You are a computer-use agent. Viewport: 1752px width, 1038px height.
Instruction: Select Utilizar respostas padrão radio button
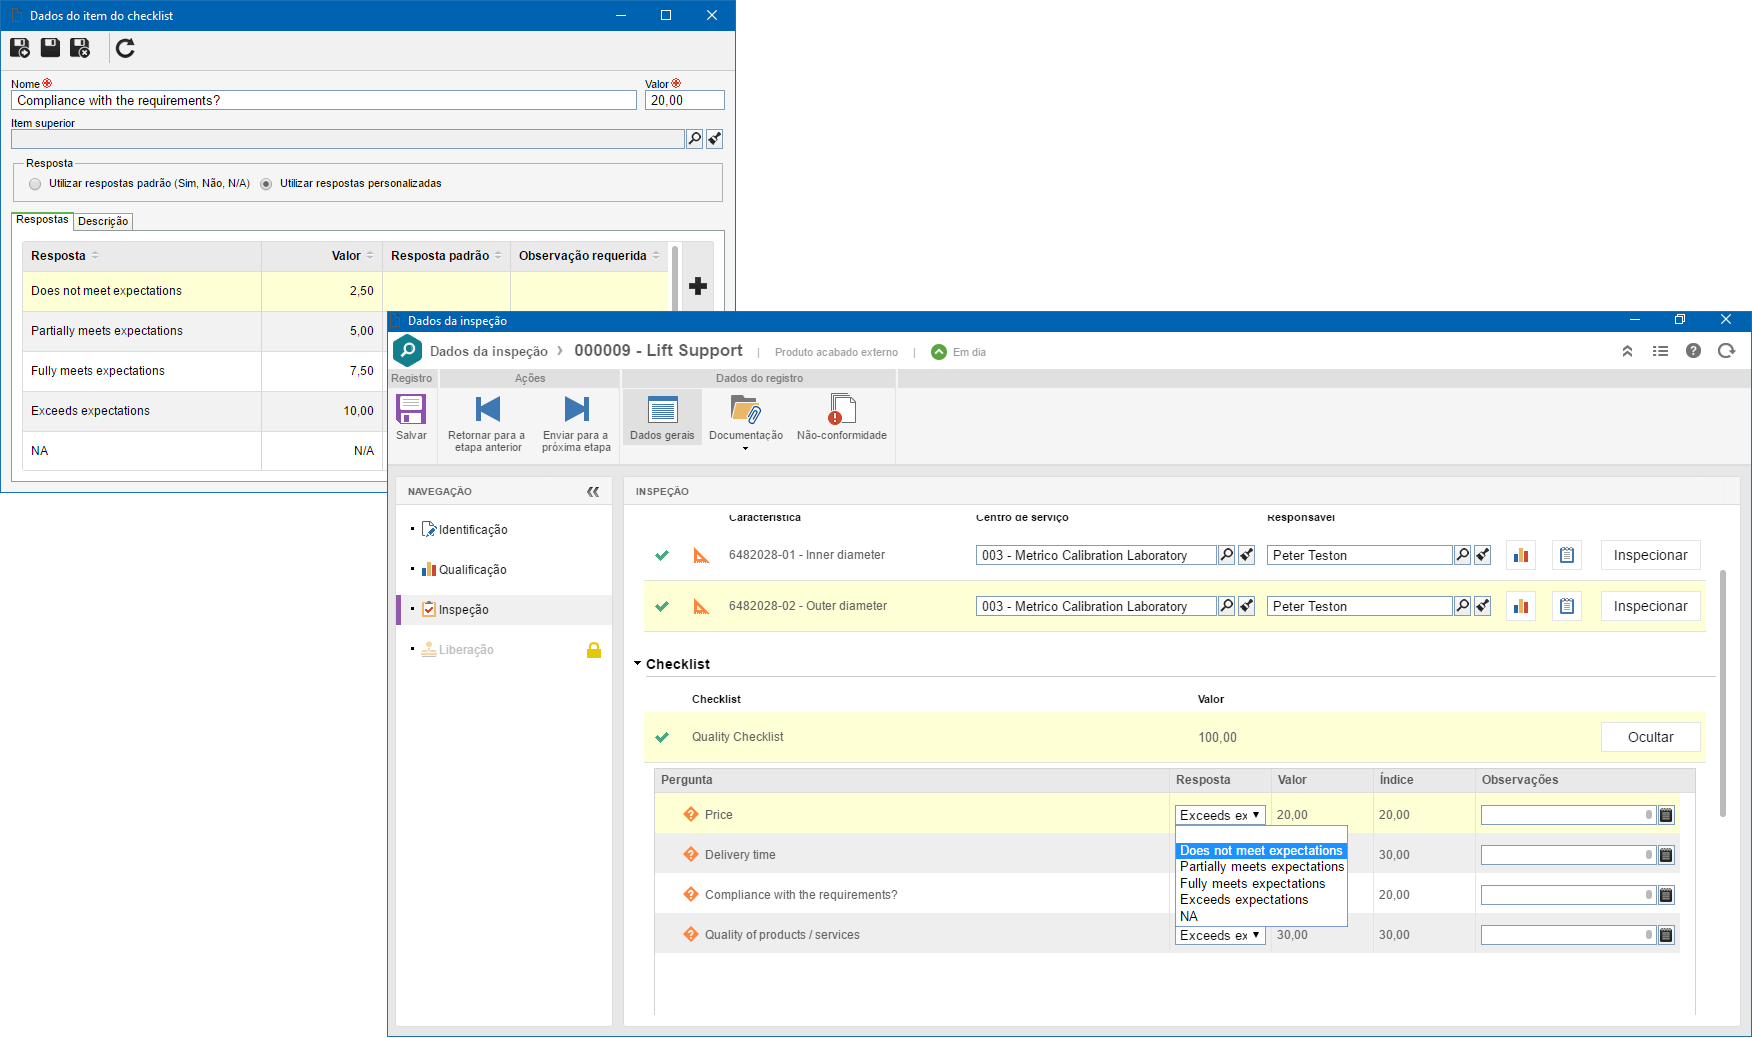35,184
